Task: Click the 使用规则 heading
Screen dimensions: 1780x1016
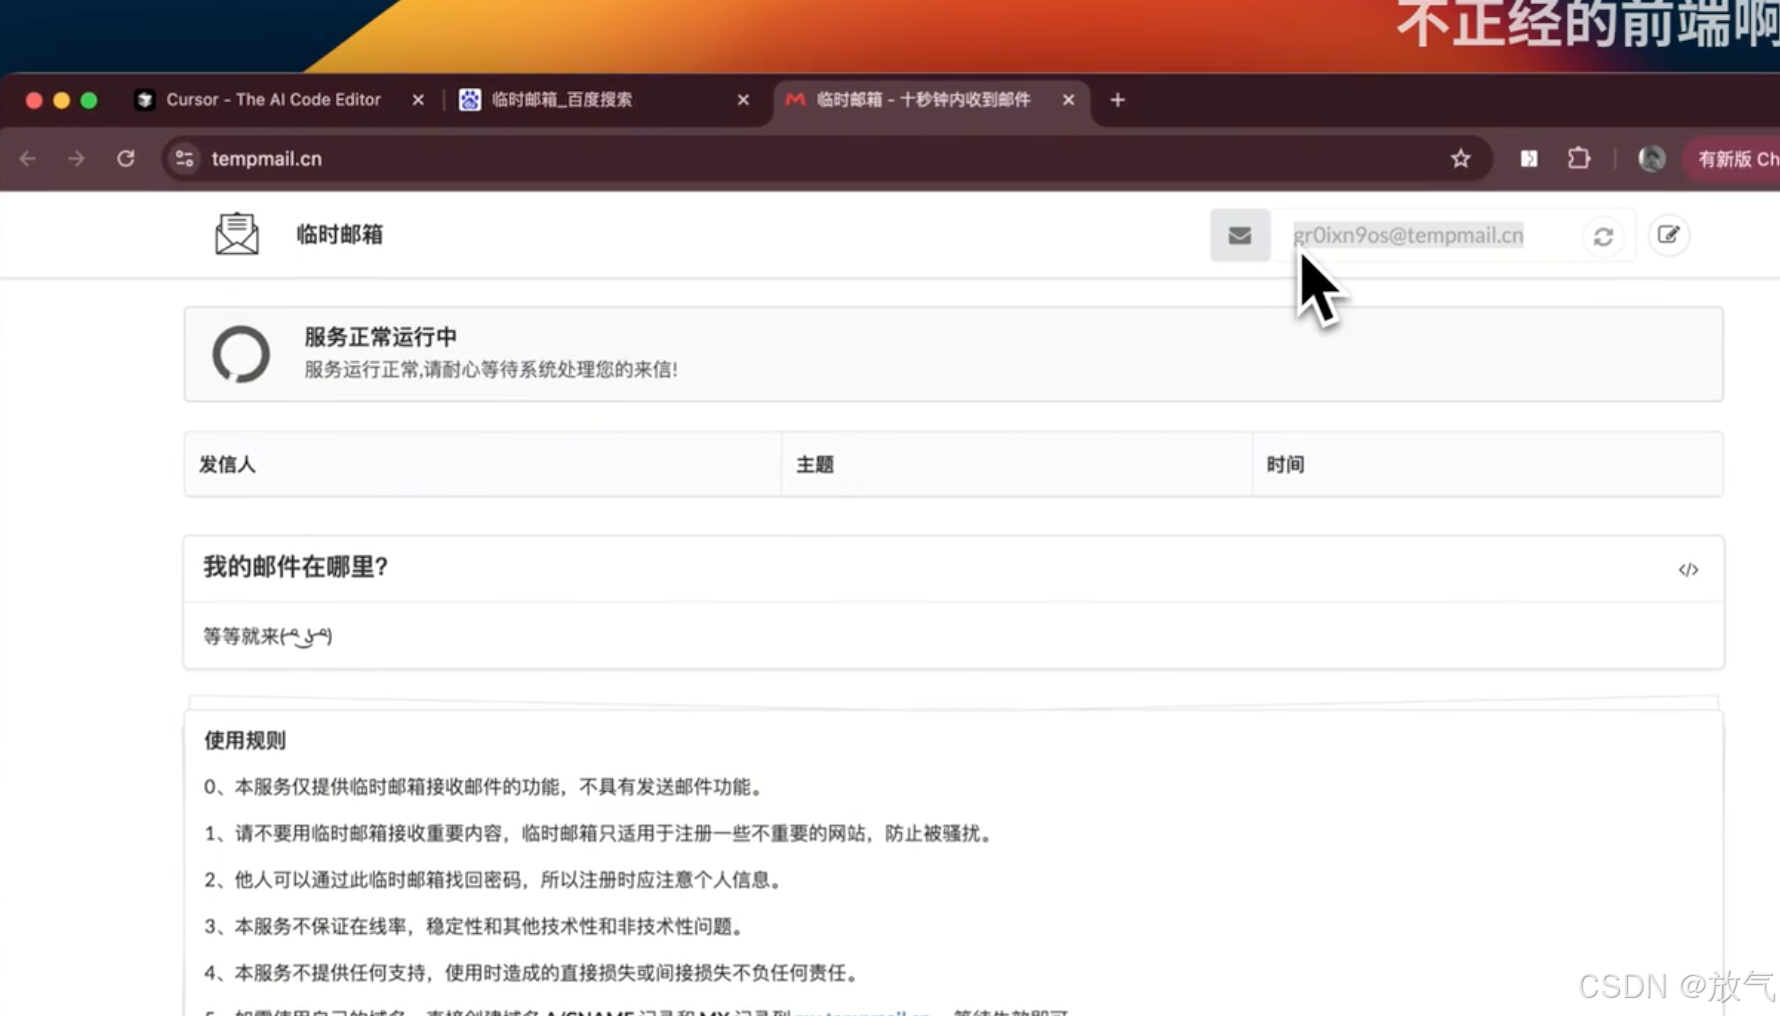Action: (x=245, y=740)
